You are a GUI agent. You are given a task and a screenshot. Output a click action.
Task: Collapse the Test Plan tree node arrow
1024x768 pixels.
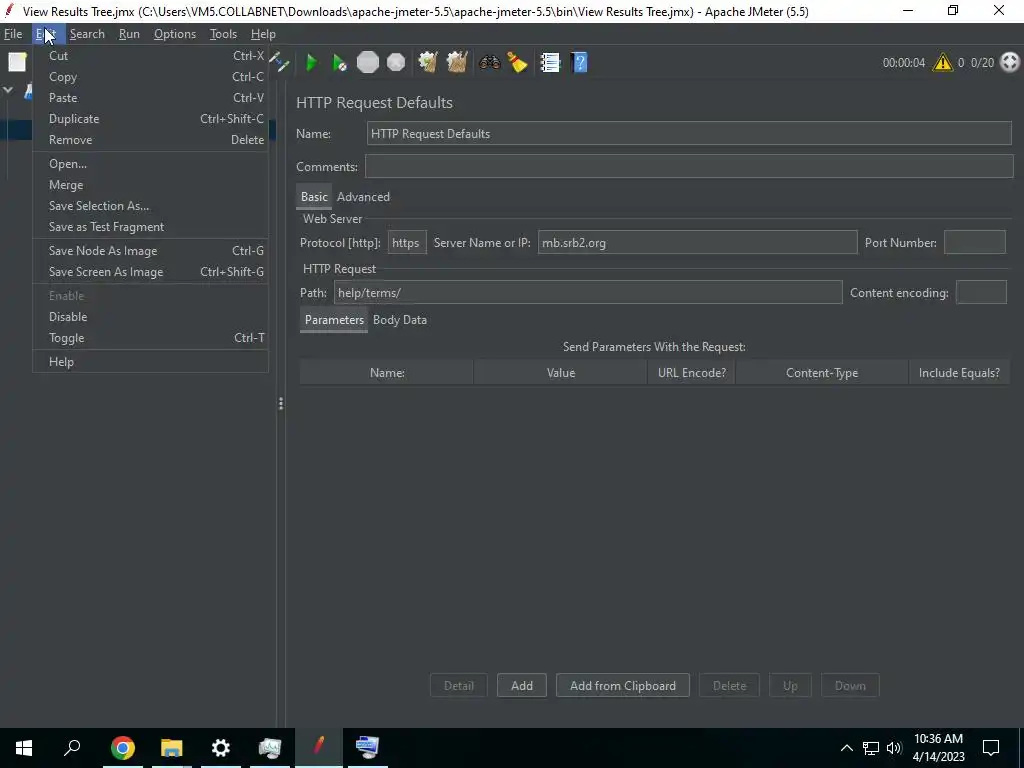[8, 90]
